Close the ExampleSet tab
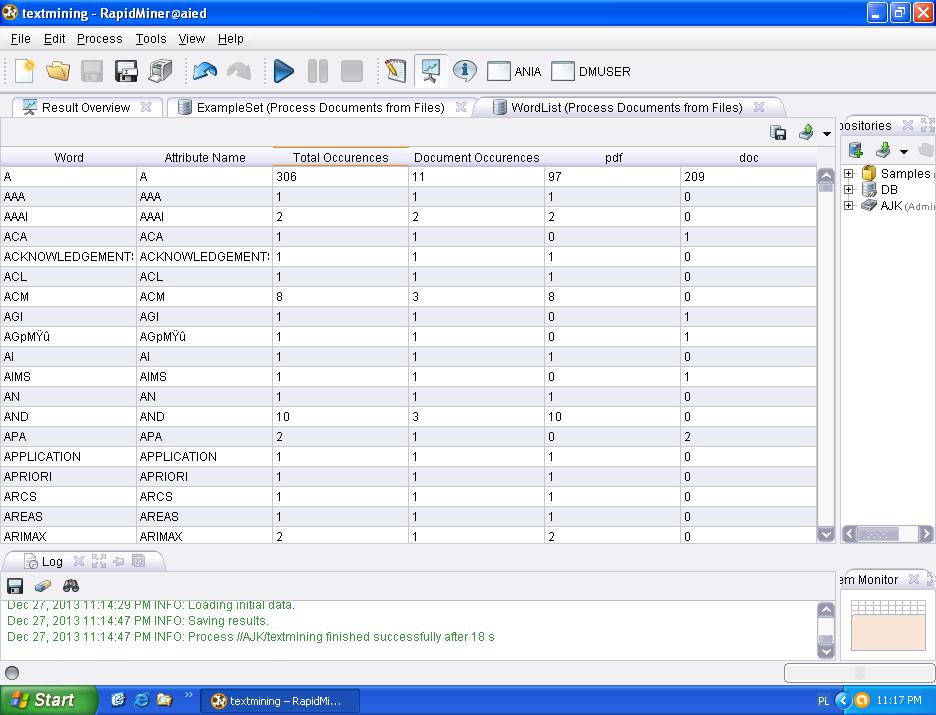Screen dimensions: 936x715 (x=461, y=107)
